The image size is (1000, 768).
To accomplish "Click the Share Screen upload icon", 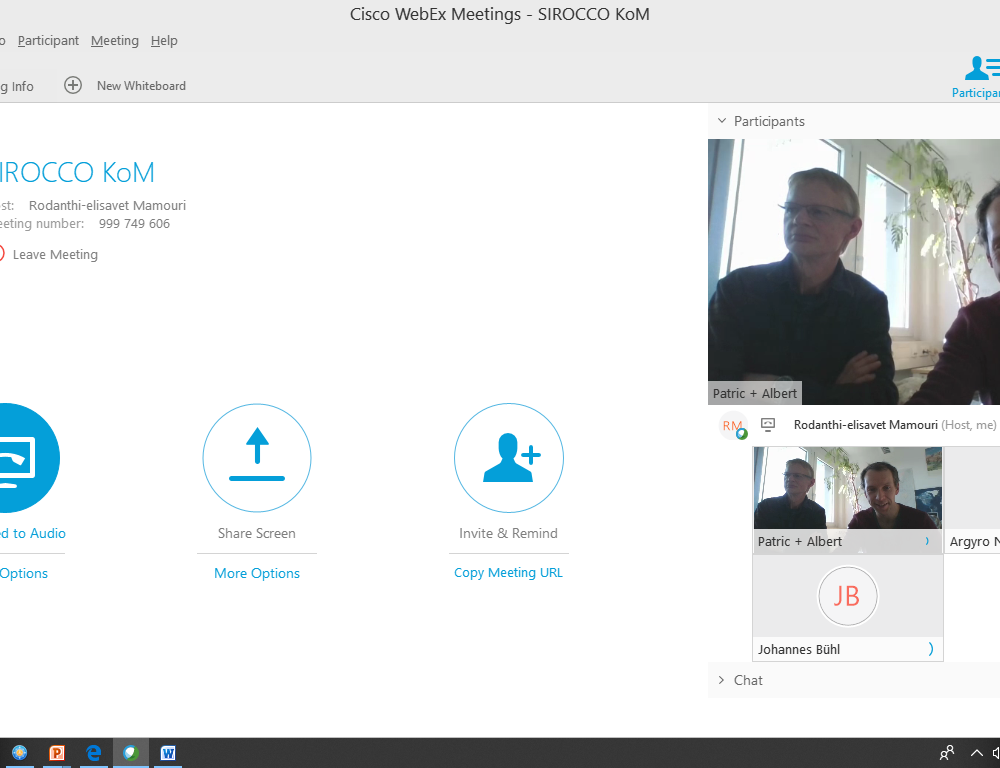I will click(x=257, y=458).
